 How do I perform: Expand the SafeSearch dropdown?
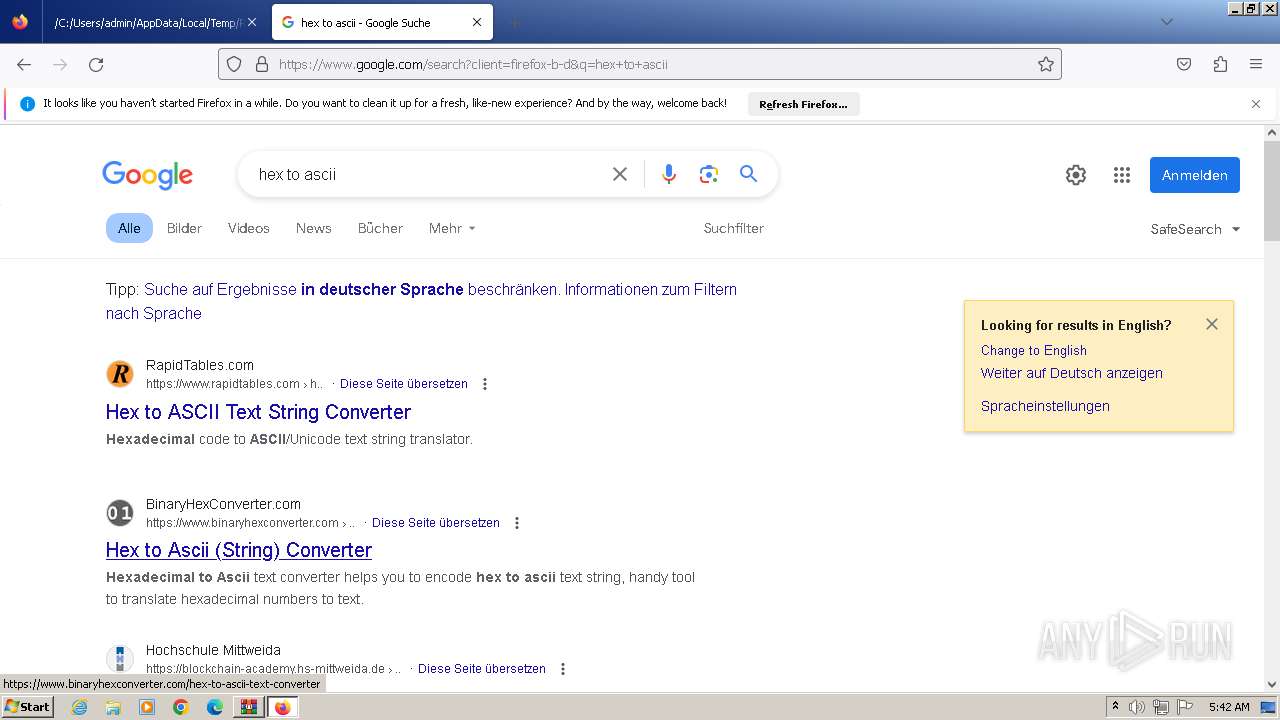point(1195,229)
